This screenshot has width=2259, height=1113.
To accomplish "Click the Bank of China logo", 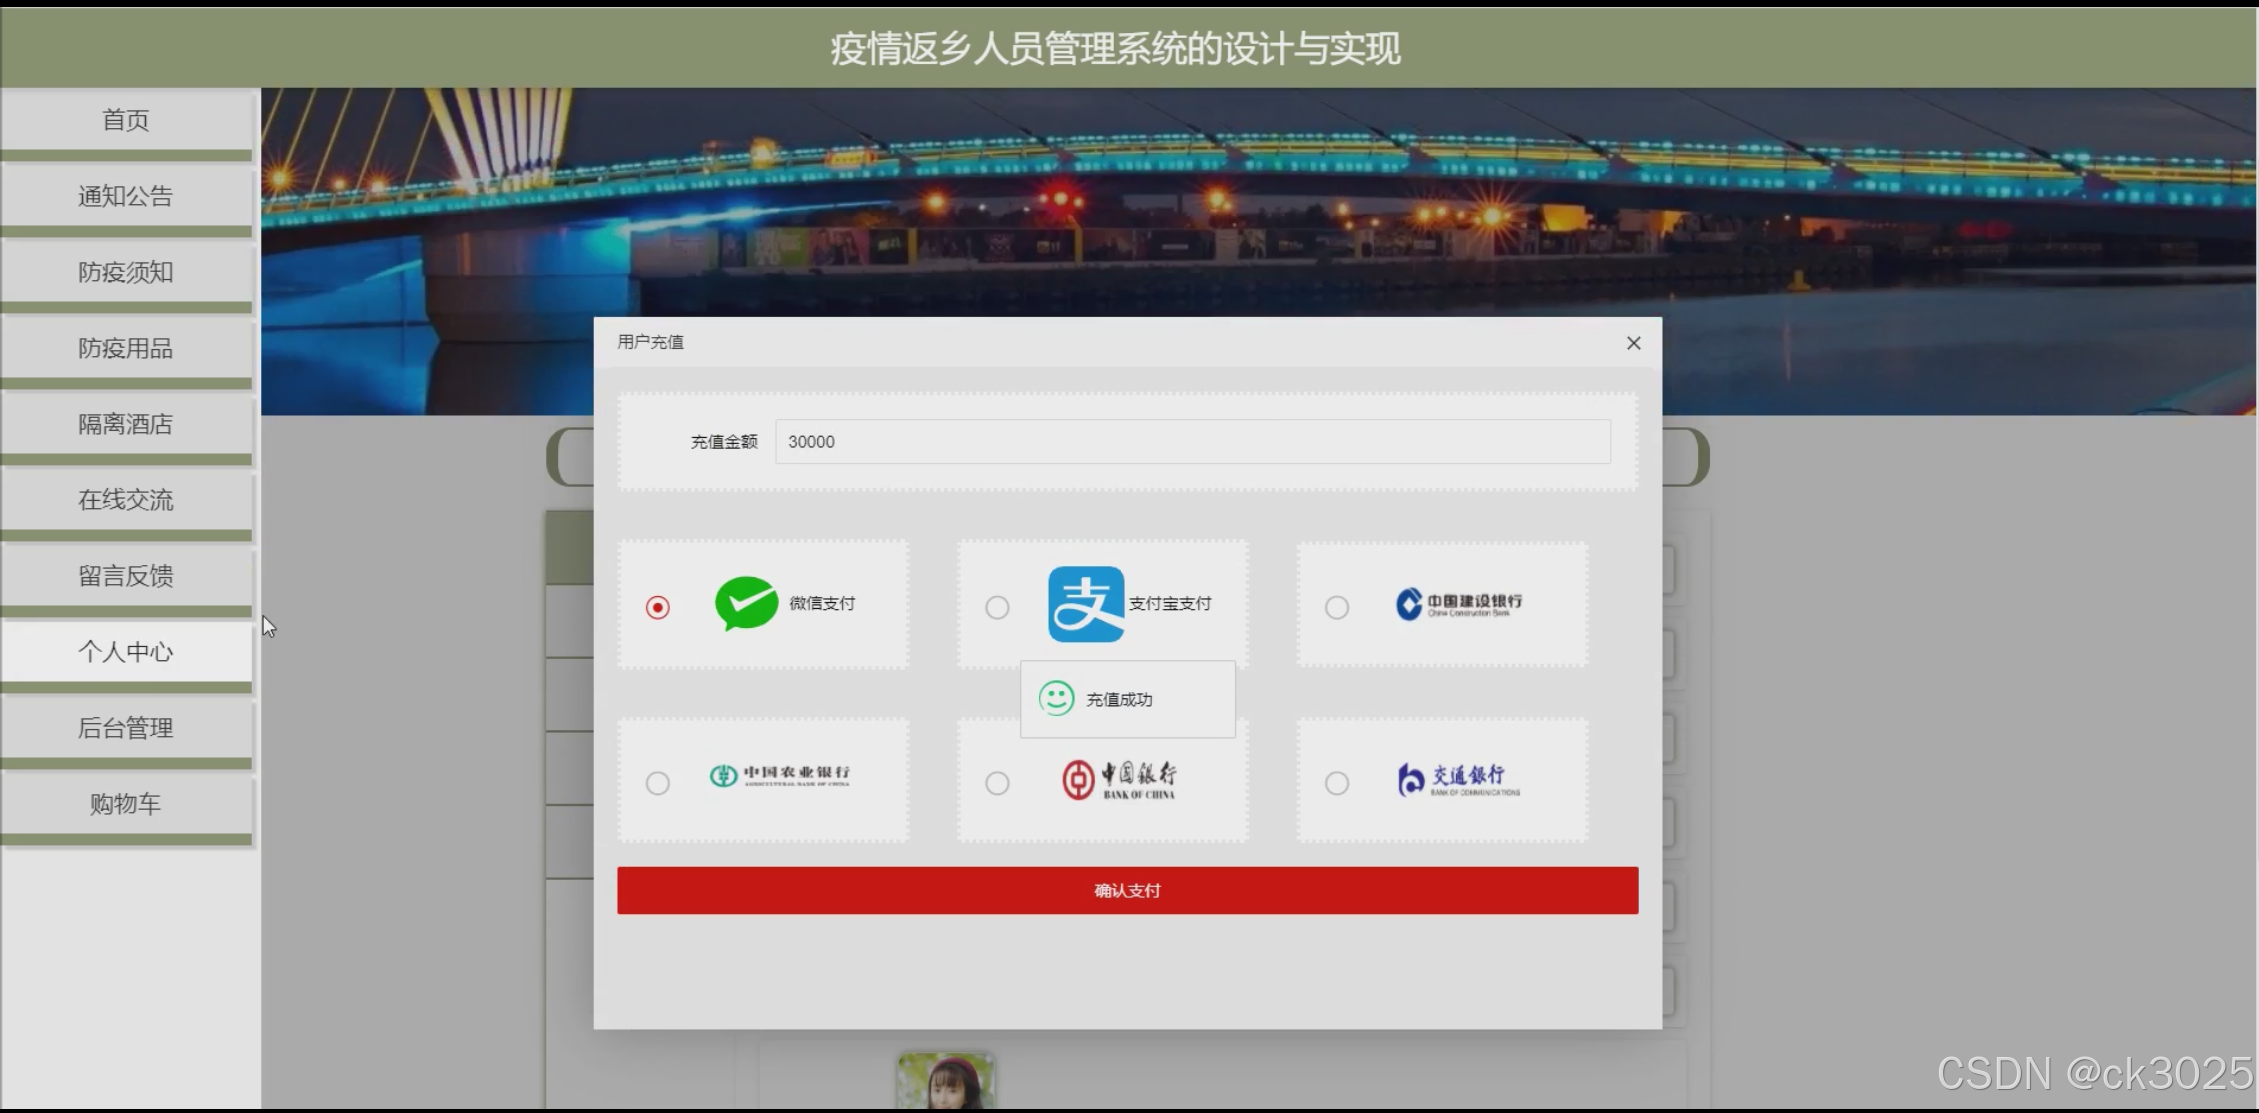I will coord(1119,780).
